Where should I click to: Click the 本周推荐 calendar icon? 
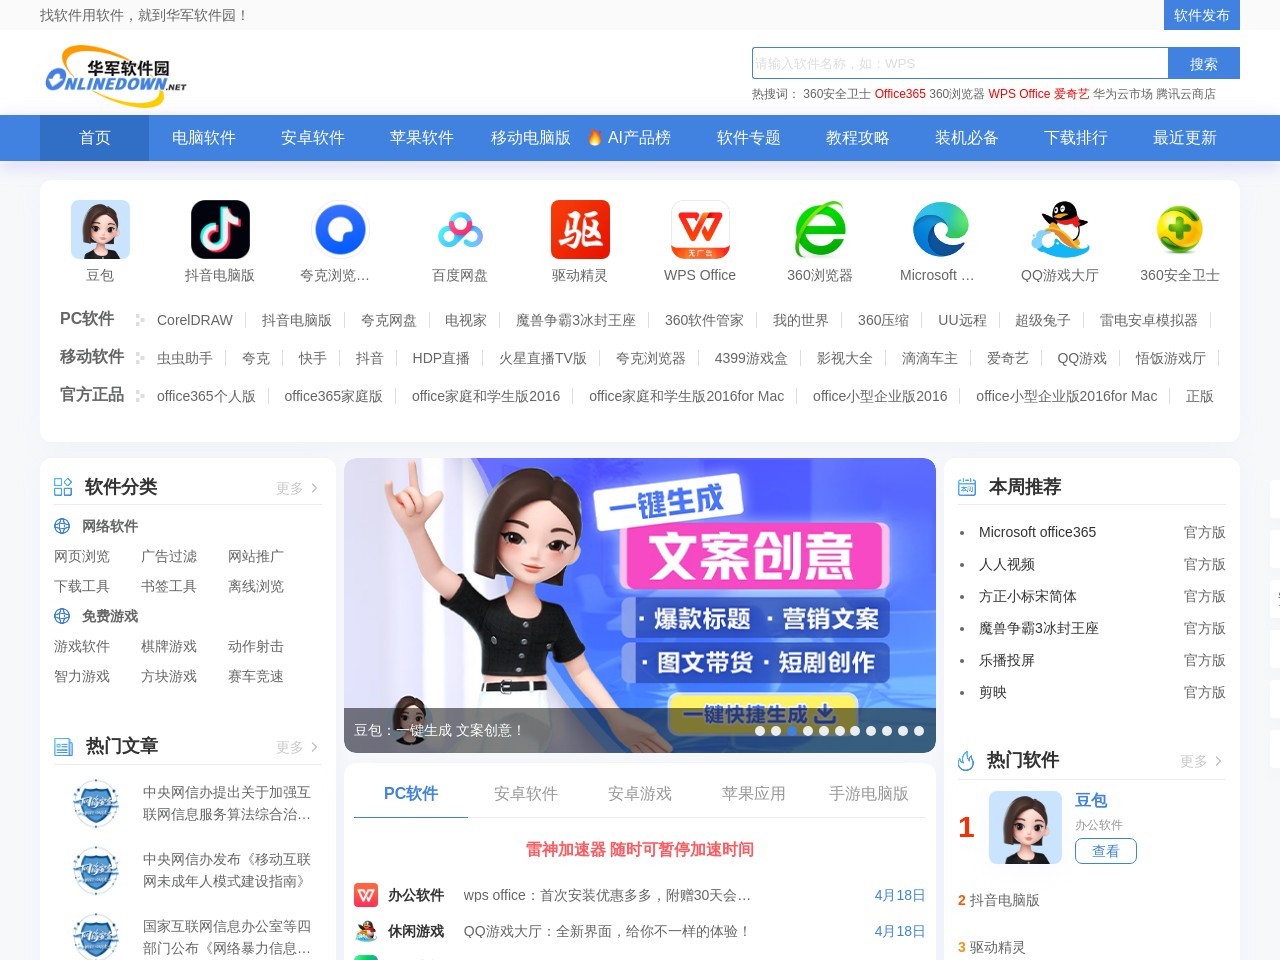click(x=967, y=487)
